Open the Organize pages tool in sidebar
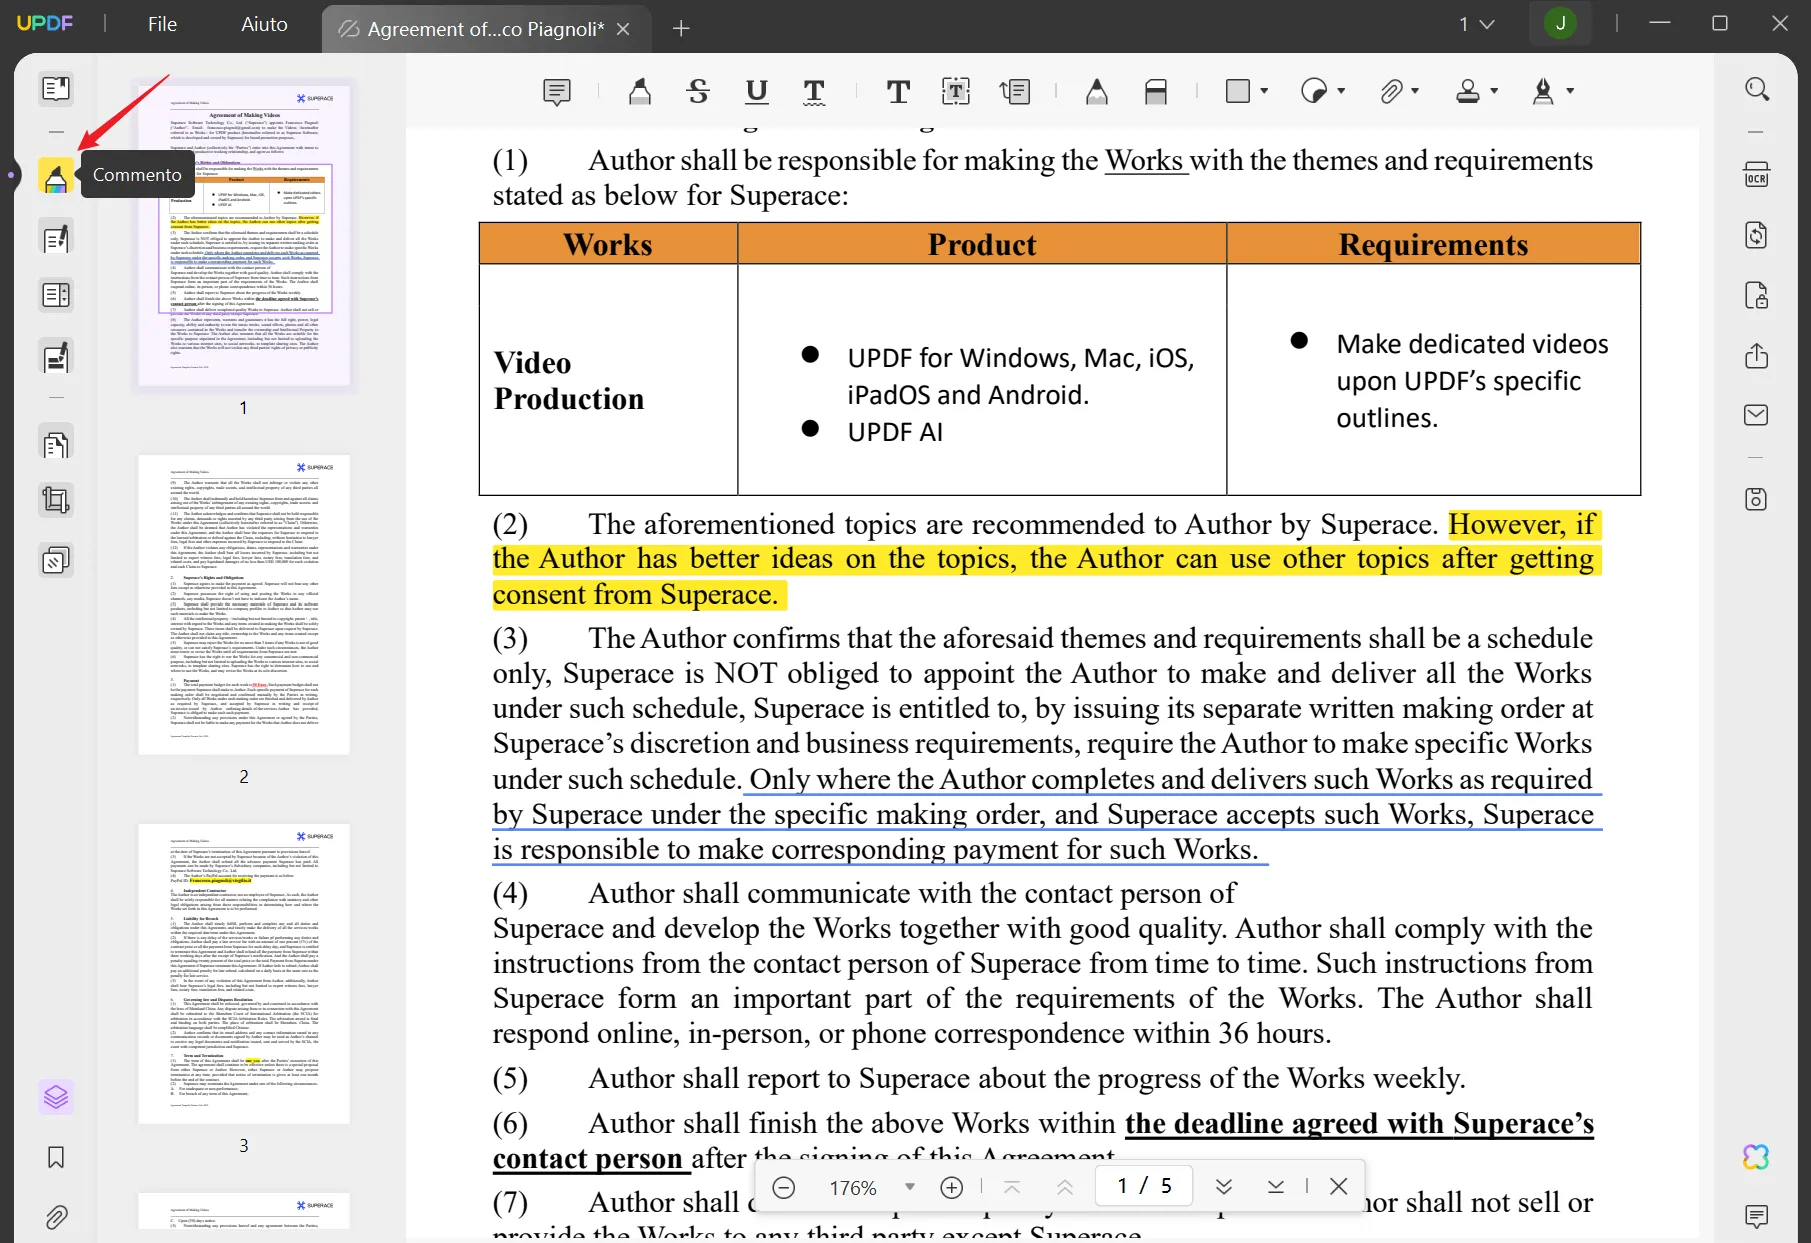1811x1243 pixels. tap(56, 295)
